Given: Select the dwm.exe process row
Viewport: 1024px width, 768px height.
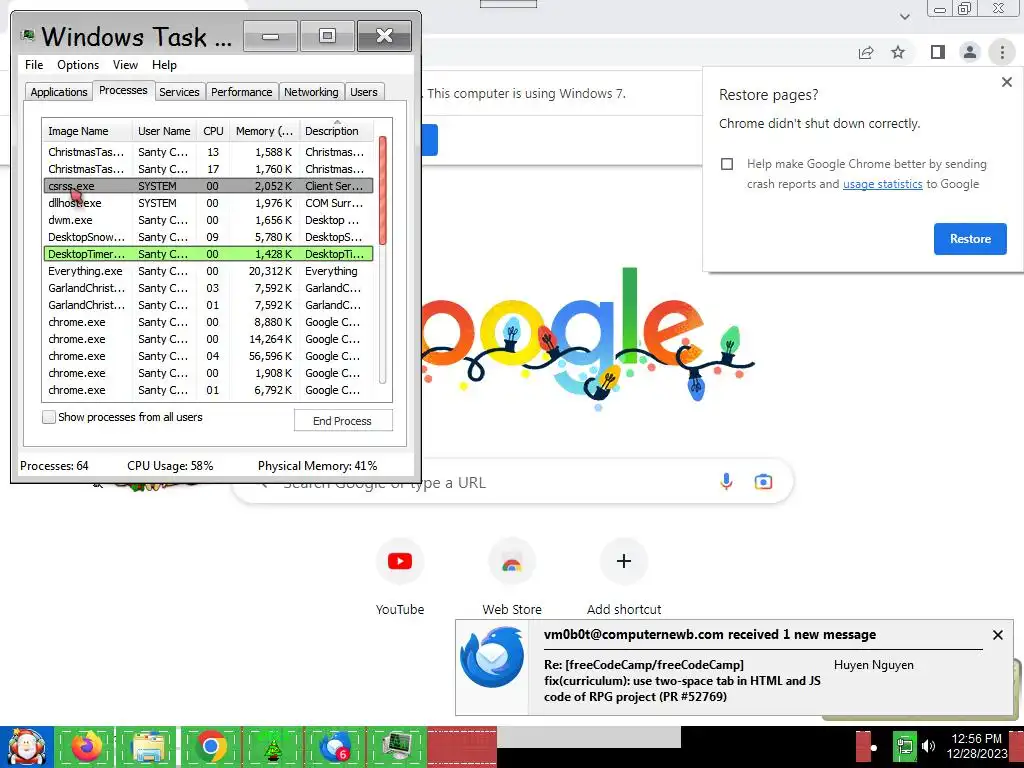Looking at the screenshot, I should coord(208,220).
